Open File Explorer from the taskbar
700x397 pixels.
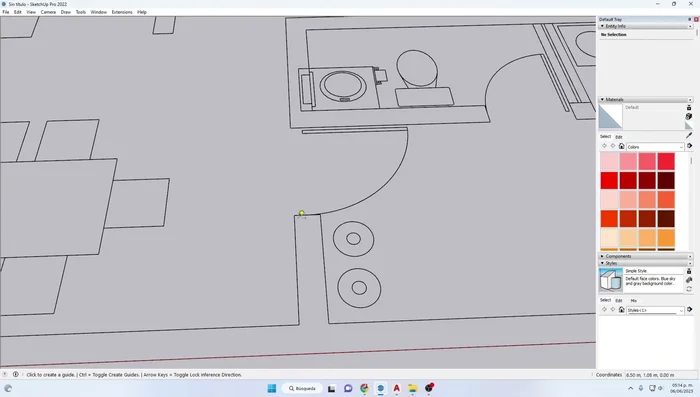click(x=412, y=389)
